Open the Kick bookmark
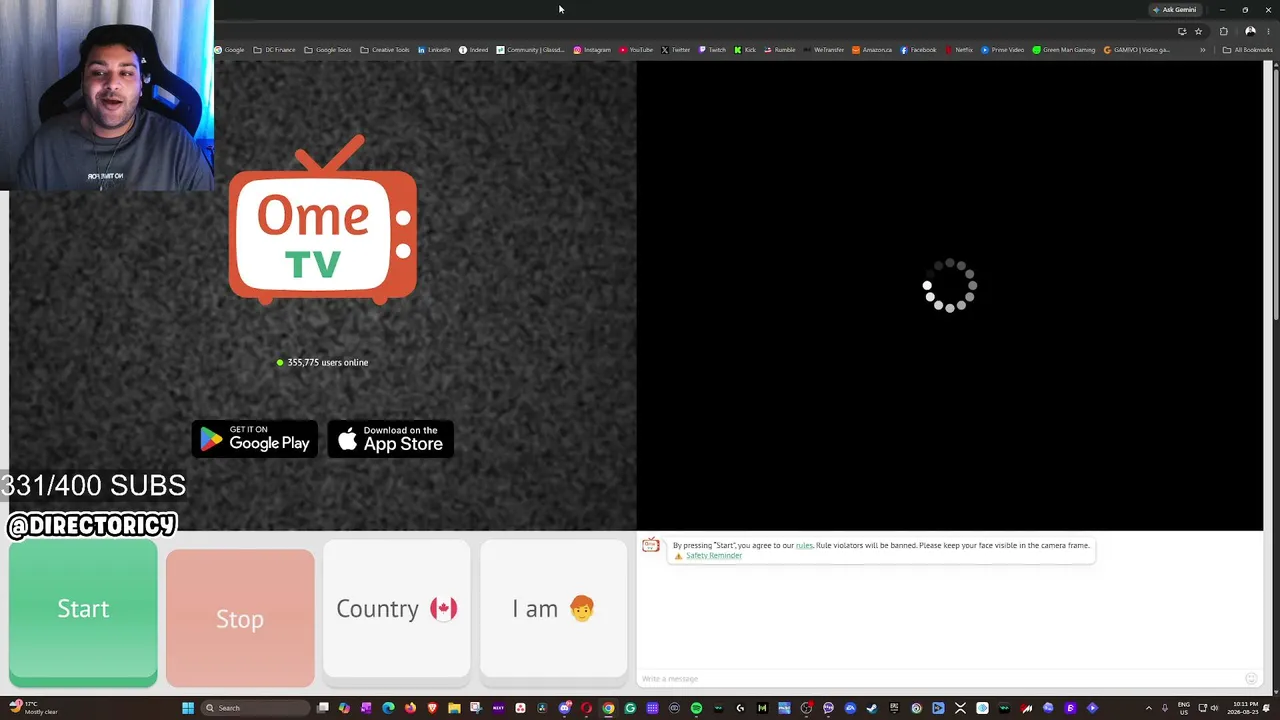 (745, 50)
